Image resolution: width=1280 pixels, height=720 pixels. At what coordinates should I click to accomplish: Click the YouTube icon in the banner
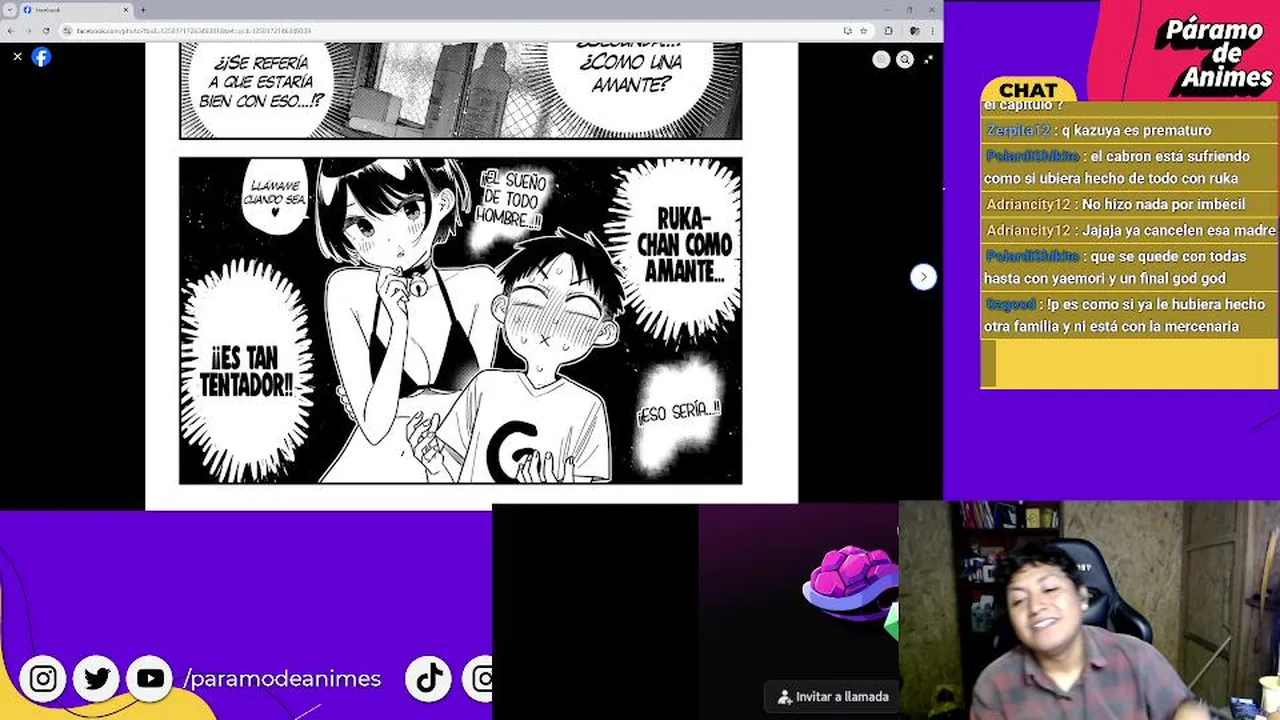[151, 679]
